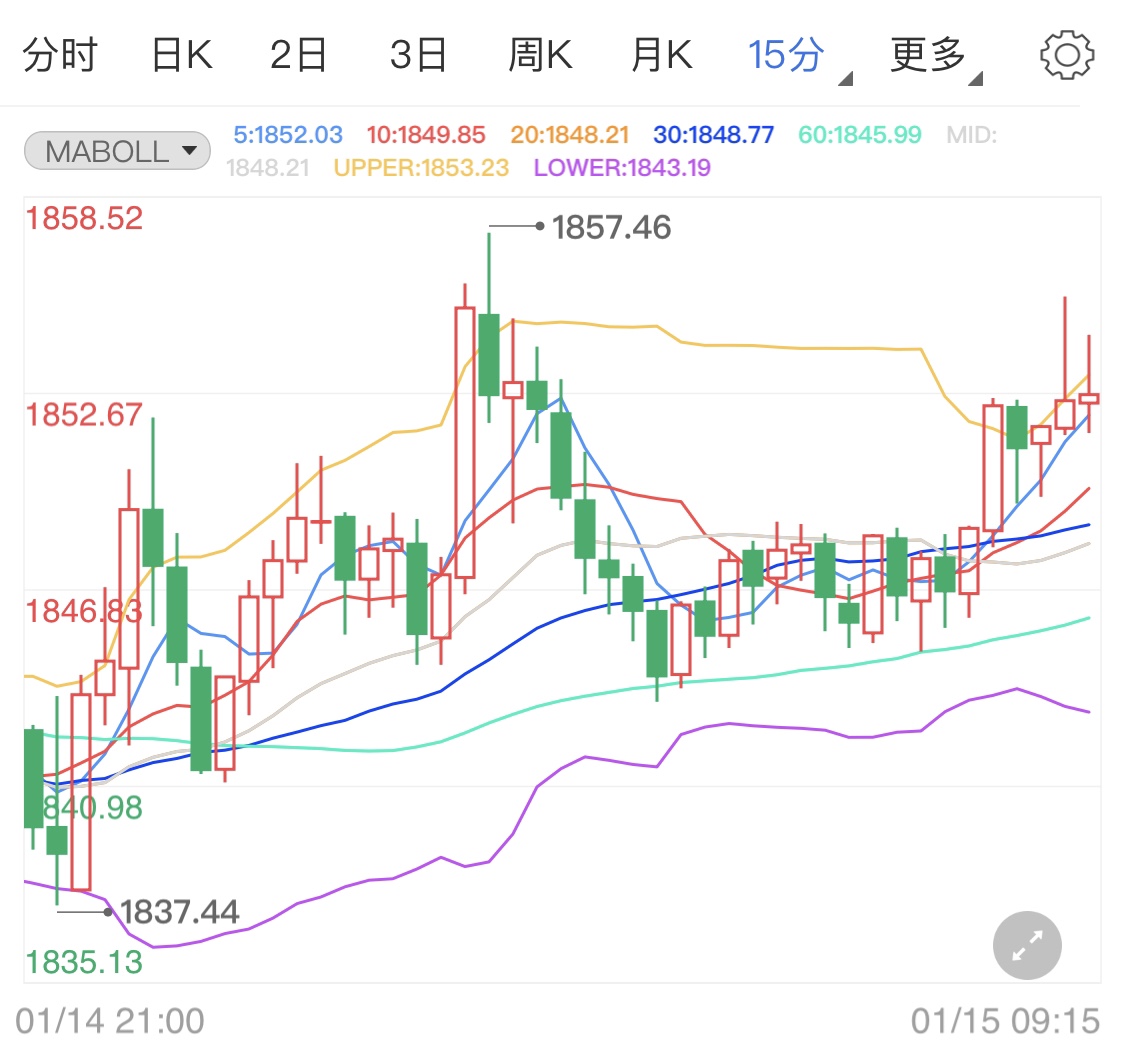1125x1063 pixels.
Task: Click the MID: band label
Action: click(971, 134)
